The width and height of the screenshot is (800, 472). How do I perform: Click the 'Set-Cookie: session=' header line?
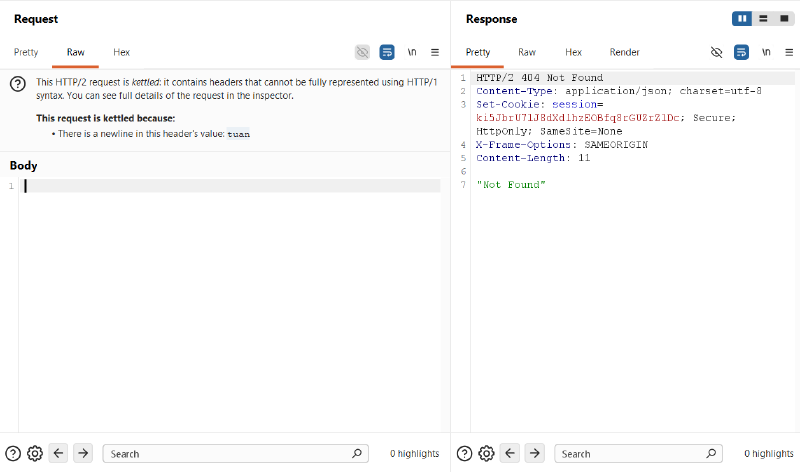pos(540,104)
